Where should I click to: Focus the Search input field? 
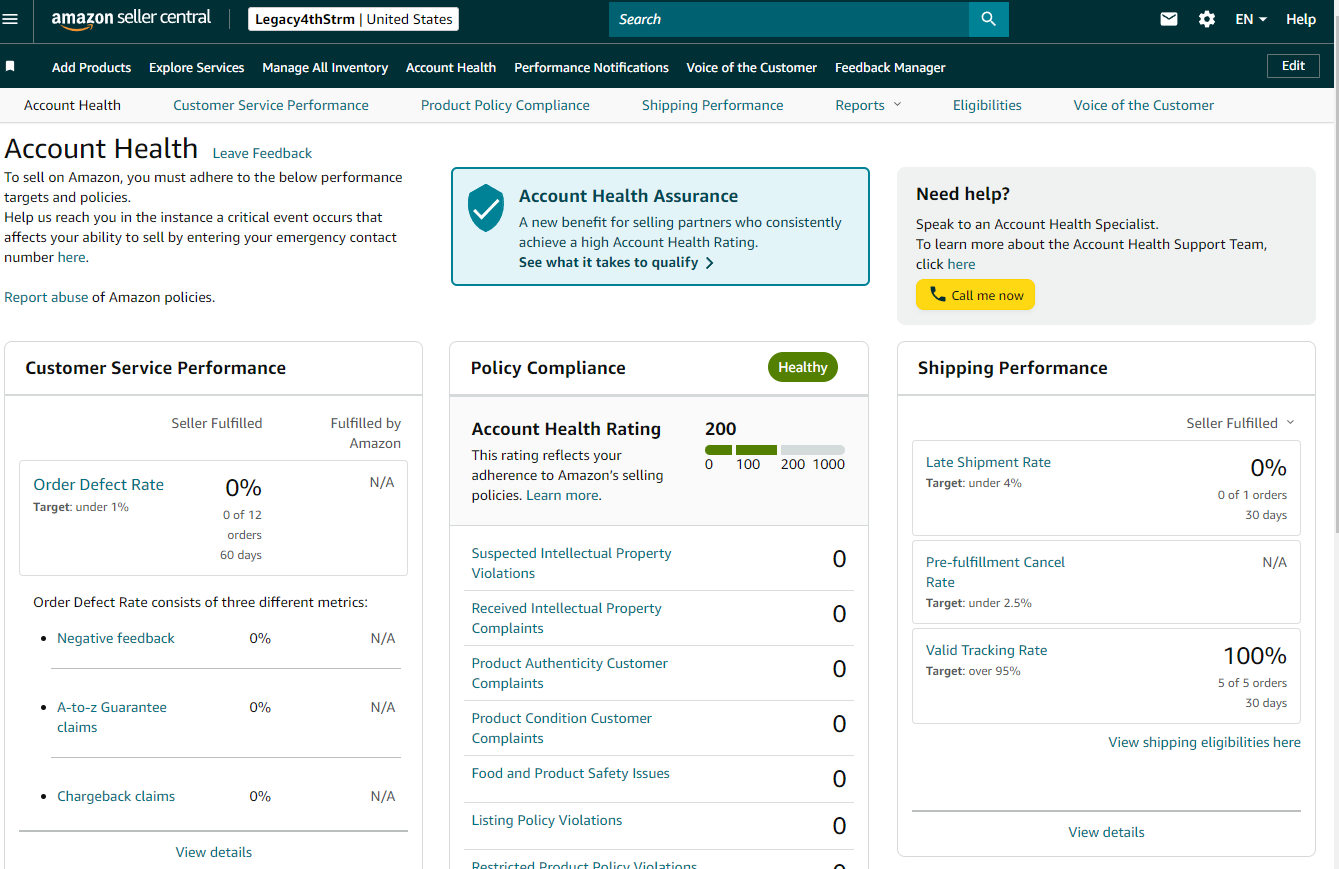pyautogui.click(x=789, y=19)
